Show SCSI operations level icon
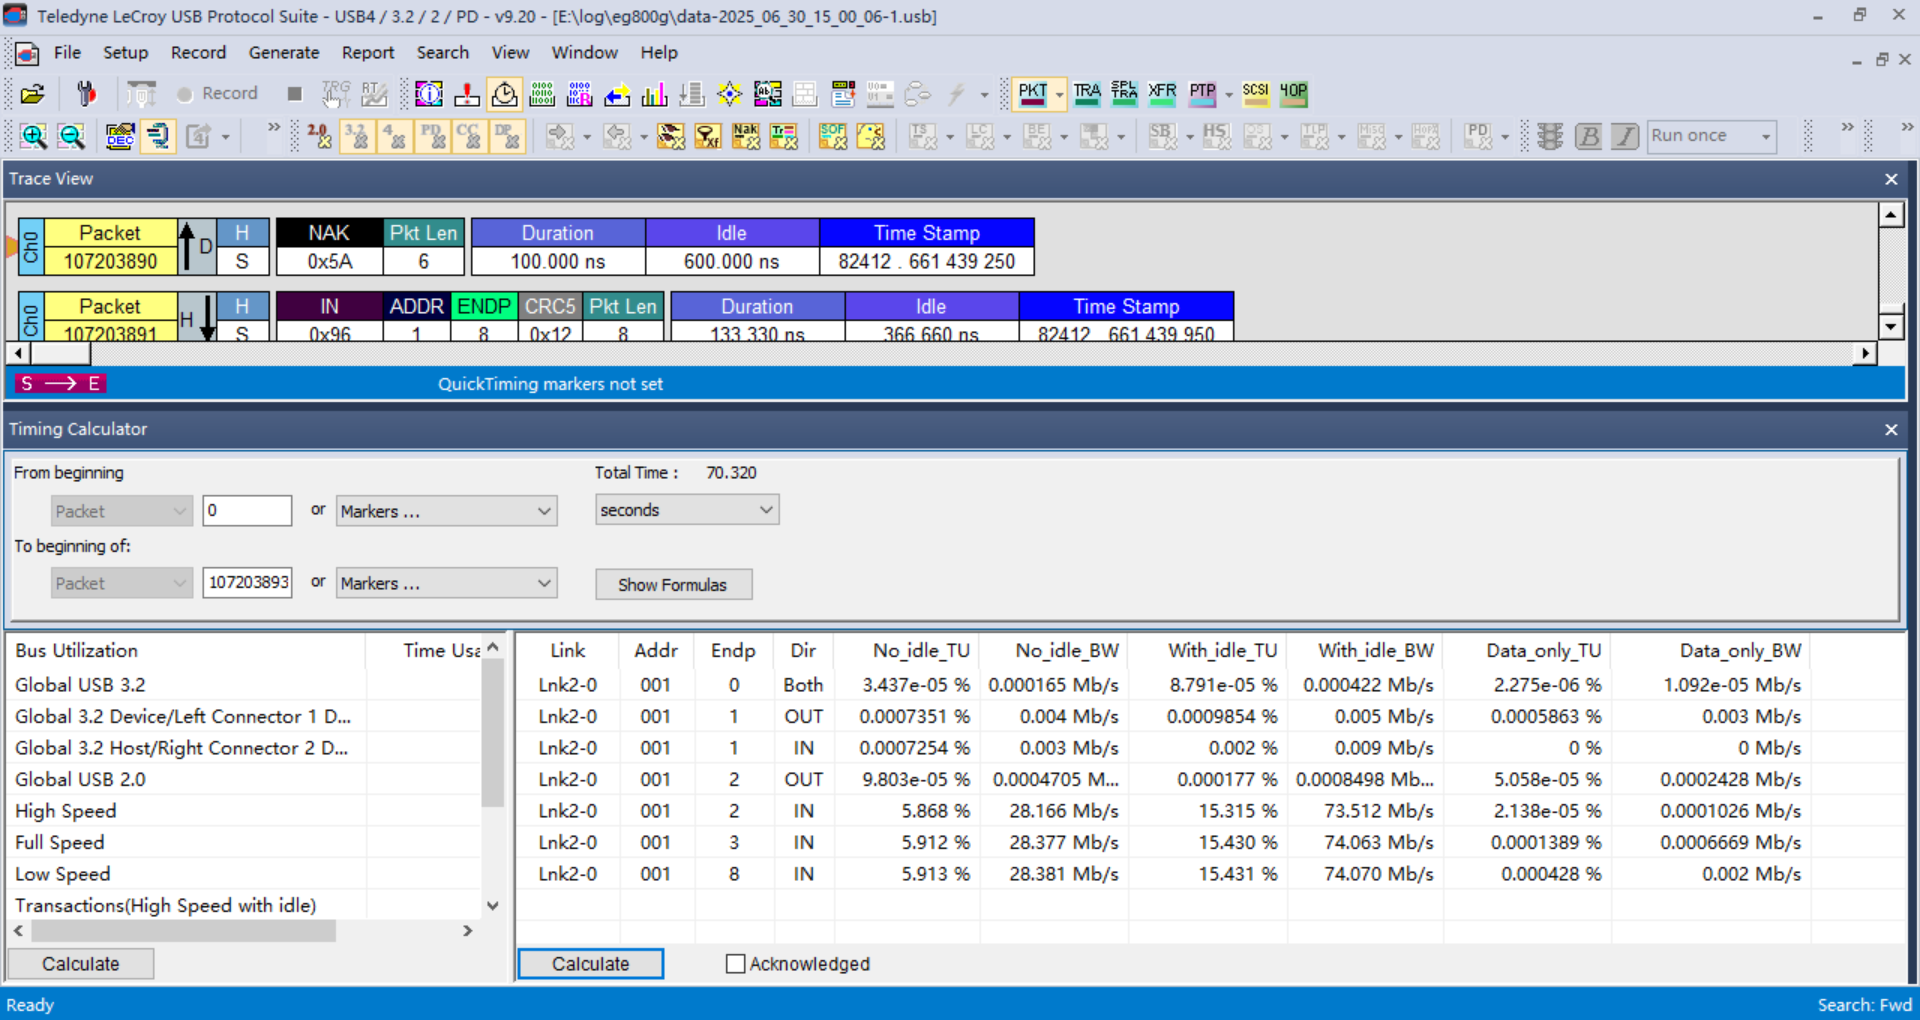1920x1020 pixels. coord(1255,94)
